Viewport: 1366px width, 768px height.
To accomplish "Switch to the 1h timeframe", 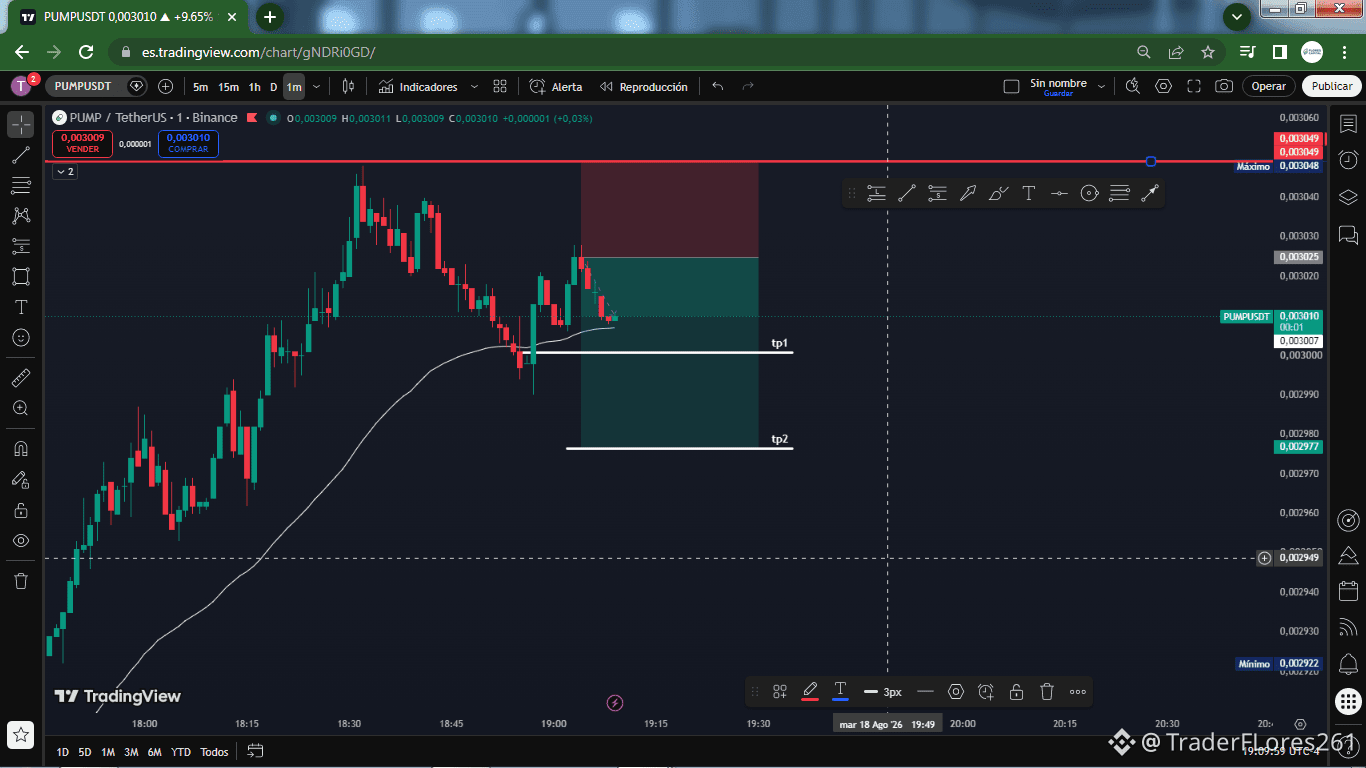I will (x=255, y=87).
